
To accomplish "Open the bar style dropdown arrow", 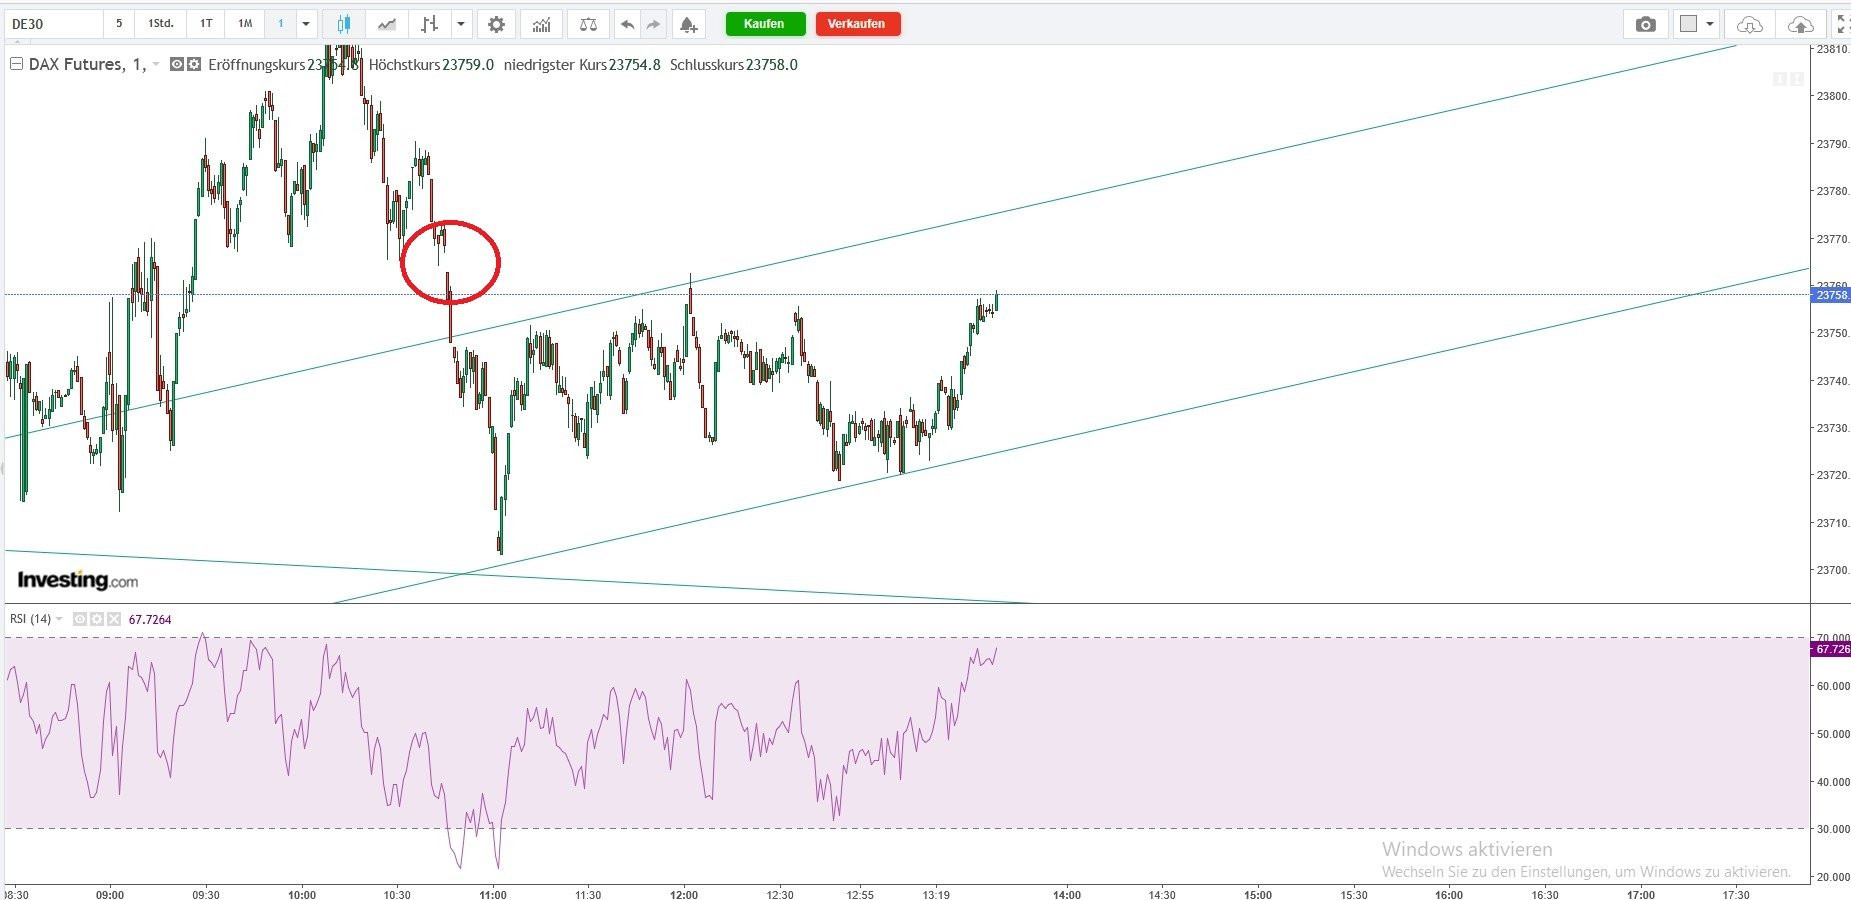I will click(x=461, y=24).
